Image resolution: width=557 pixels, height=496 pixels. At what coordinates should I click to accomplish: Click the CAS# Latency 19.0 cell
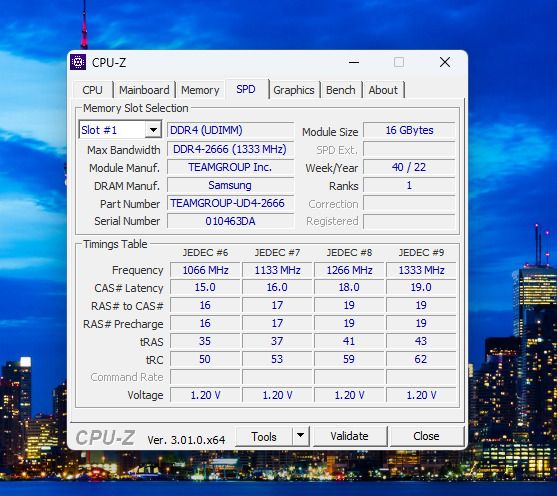click(421, 287)
